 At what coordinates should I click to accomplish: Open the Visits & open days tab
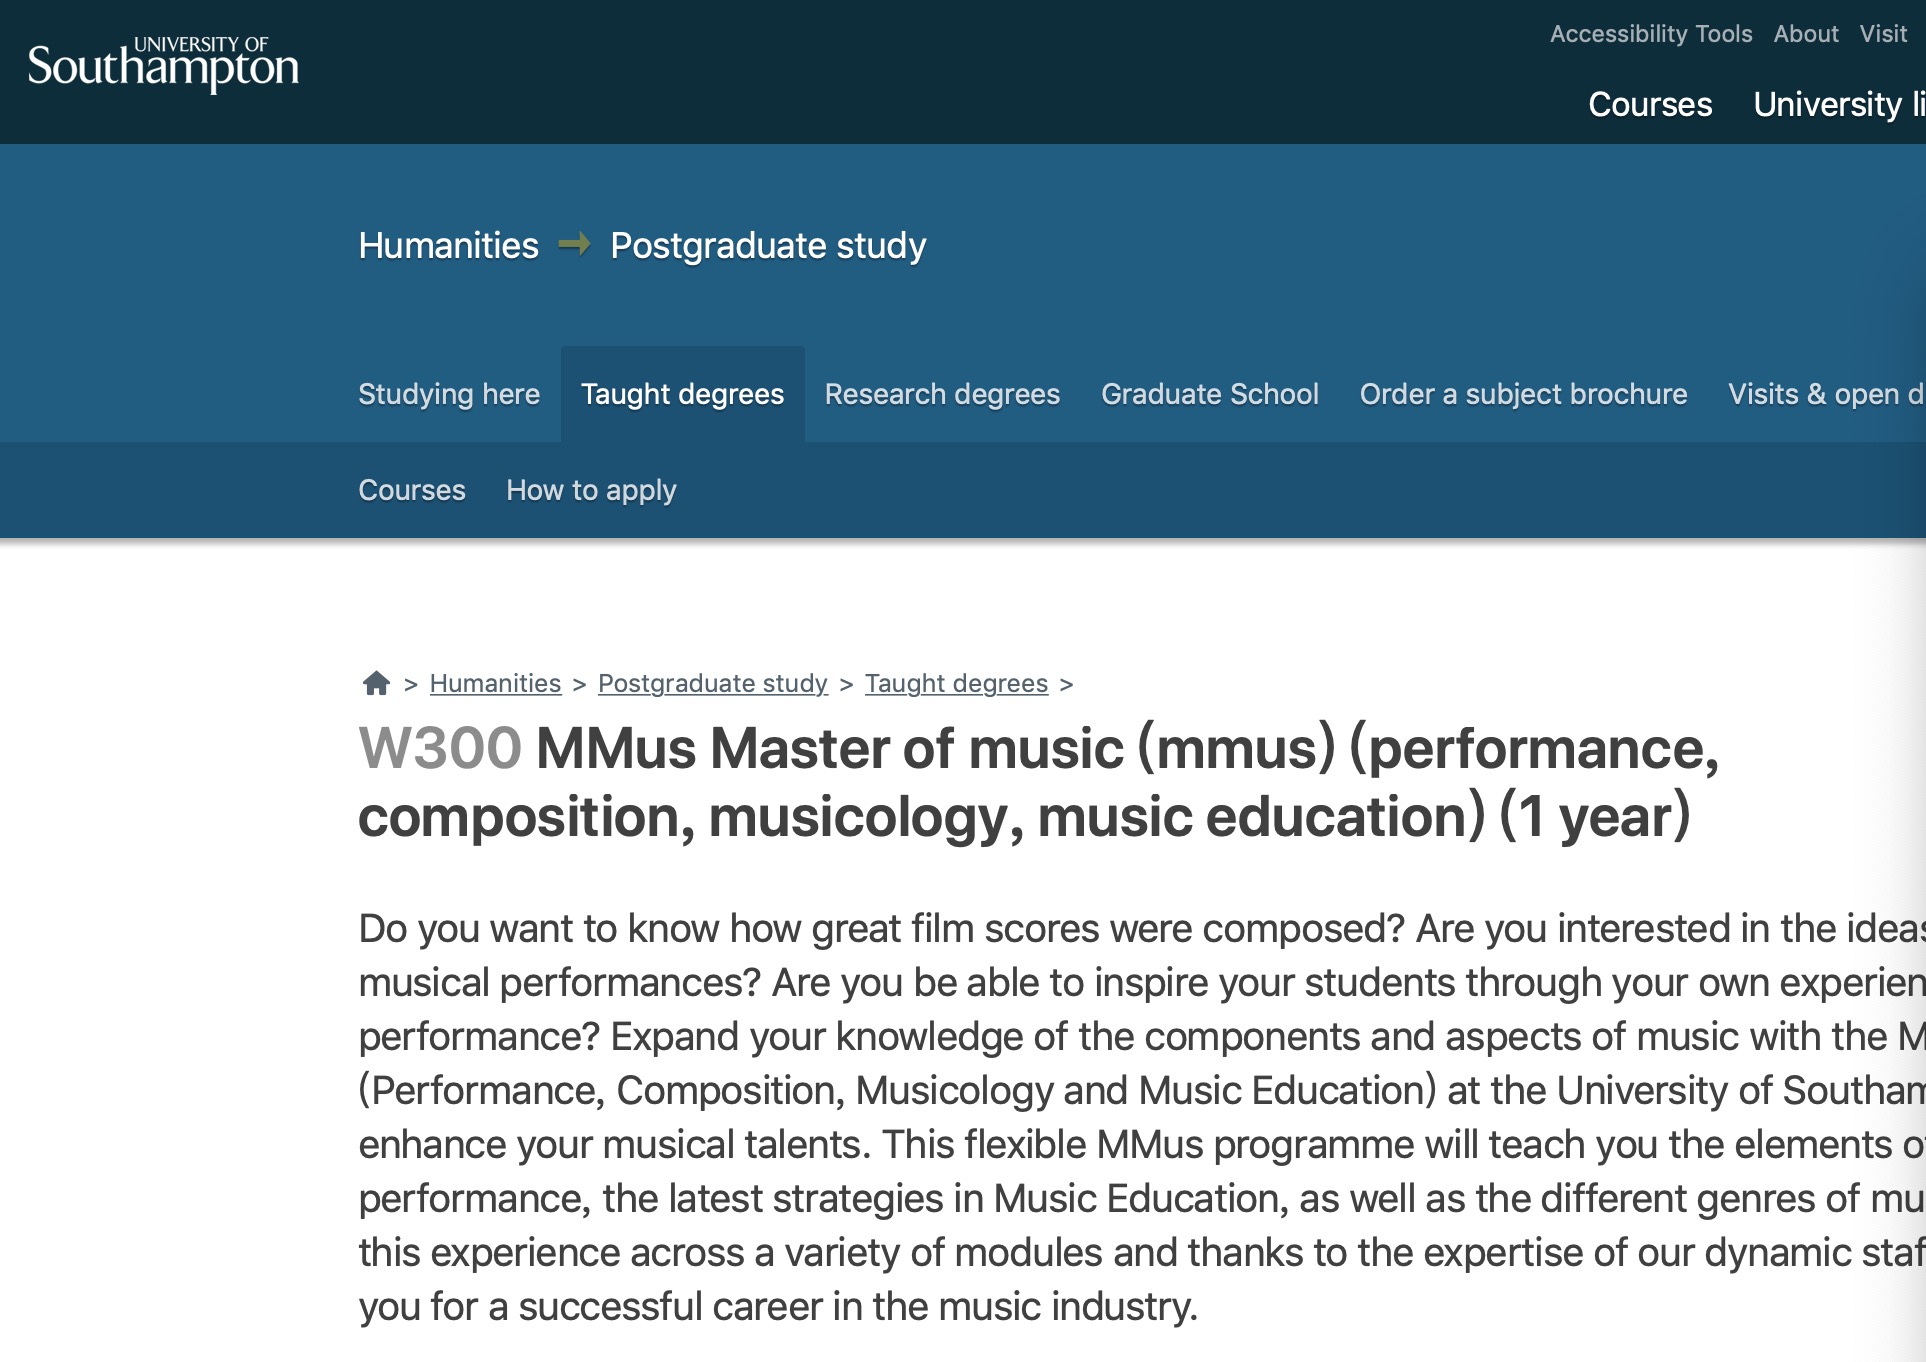click(1825, 394)
